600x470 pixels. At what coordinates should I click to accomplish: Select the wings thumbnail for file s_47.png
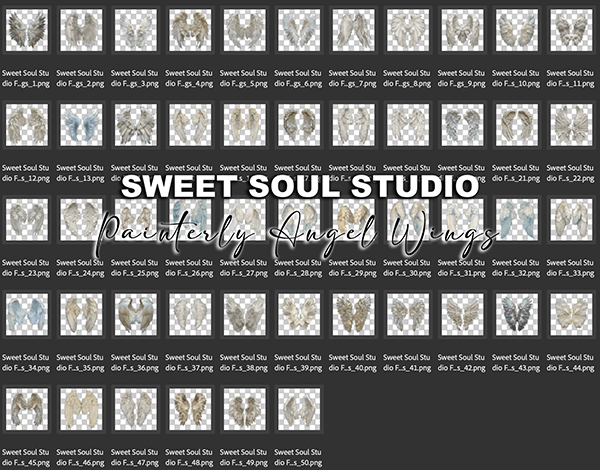tap(136, 409)
